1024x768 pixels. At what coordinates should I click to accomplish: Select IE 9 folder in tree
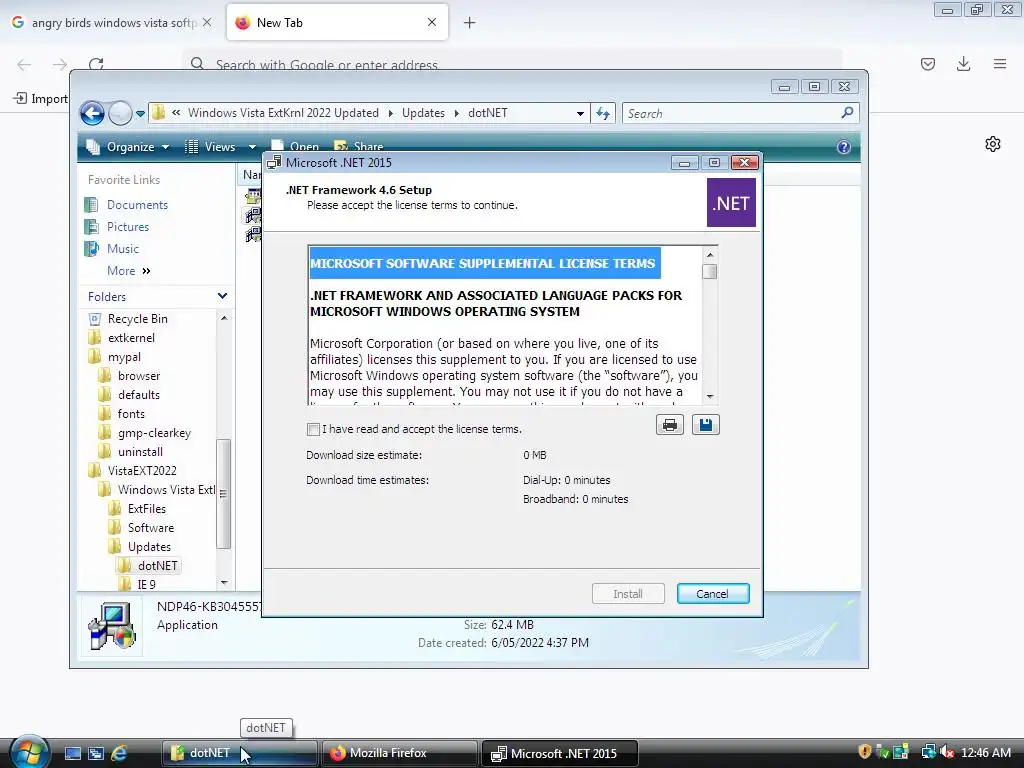pyautogui.click(x=146, y=584)
